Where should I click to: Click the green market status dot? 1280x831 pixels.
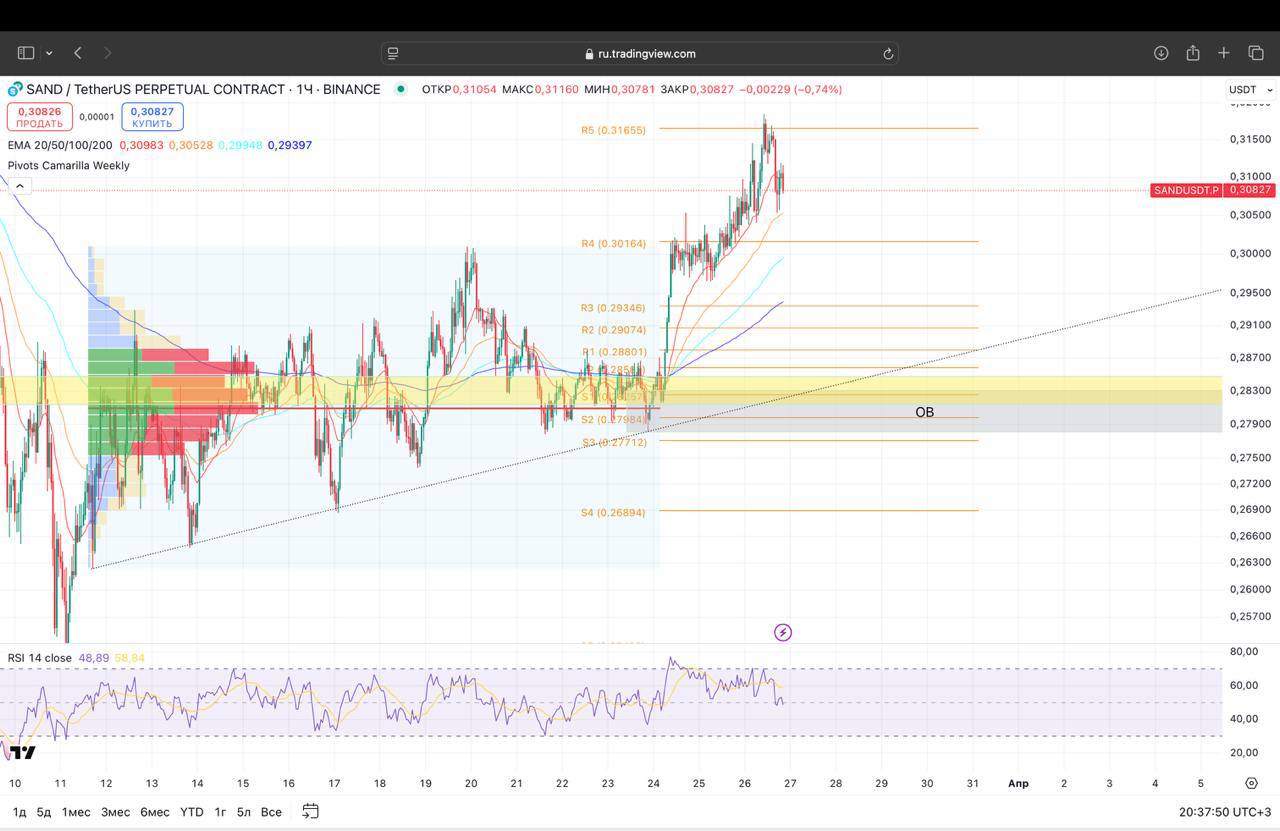(401, 89)
